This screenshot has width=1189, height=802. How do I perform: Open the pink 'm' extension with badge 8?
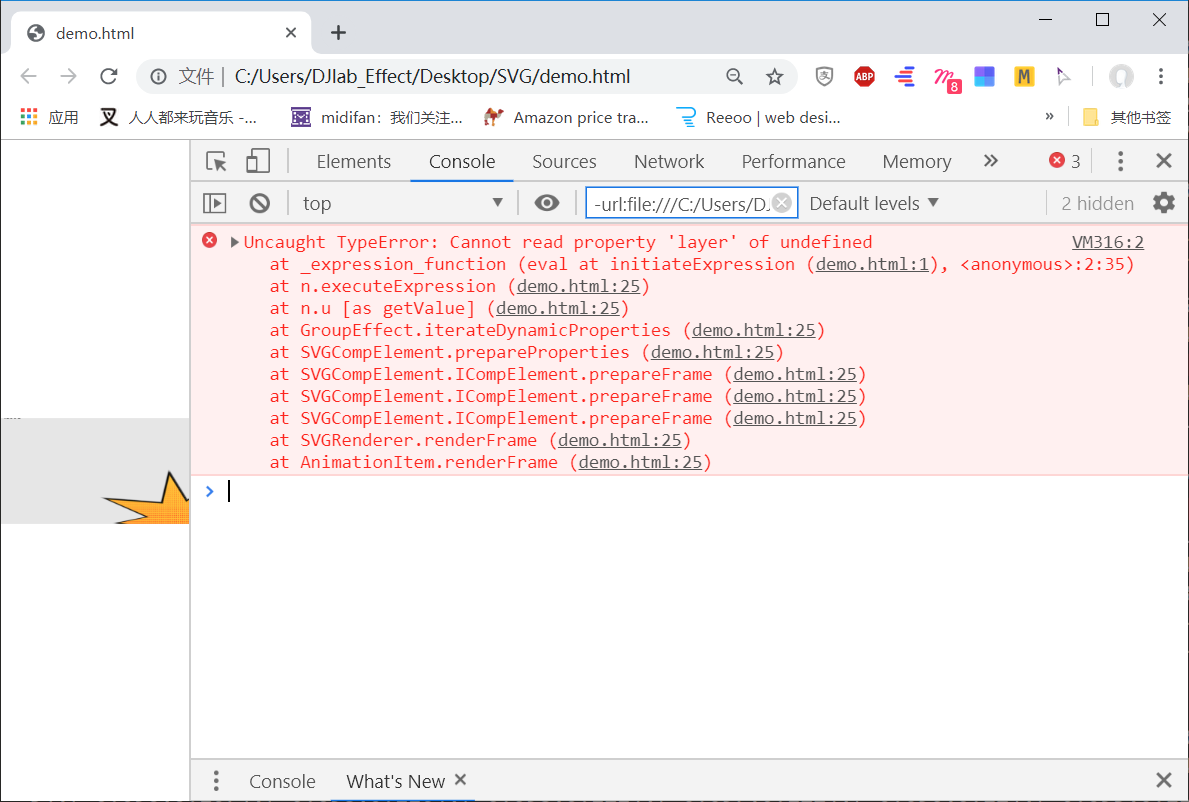coord(946,79)
